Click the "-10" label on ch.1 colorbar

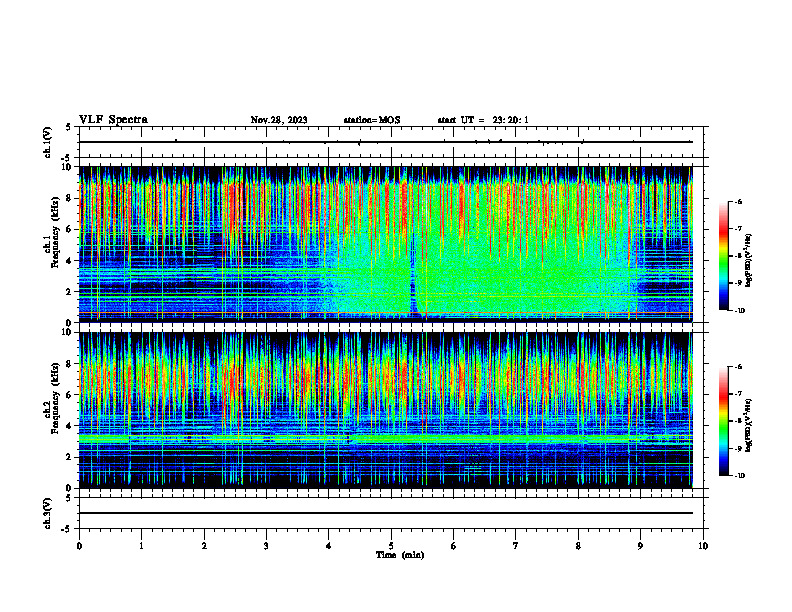739,311
